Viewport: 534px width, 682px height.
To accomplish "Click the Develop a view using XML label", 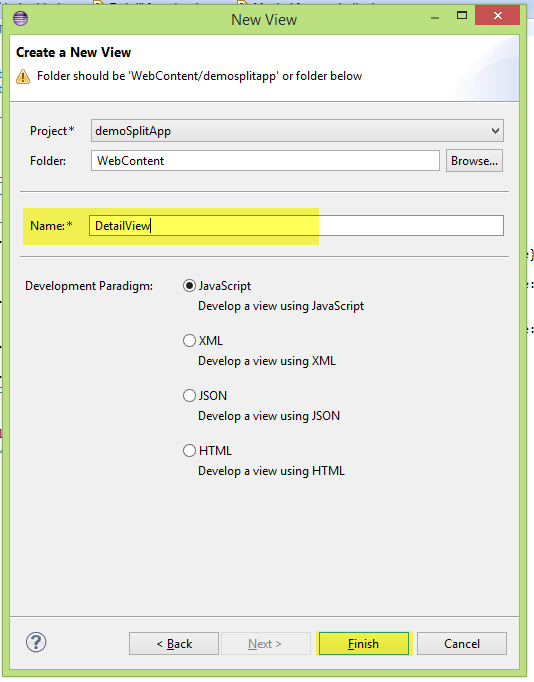I will click(267, 361).
